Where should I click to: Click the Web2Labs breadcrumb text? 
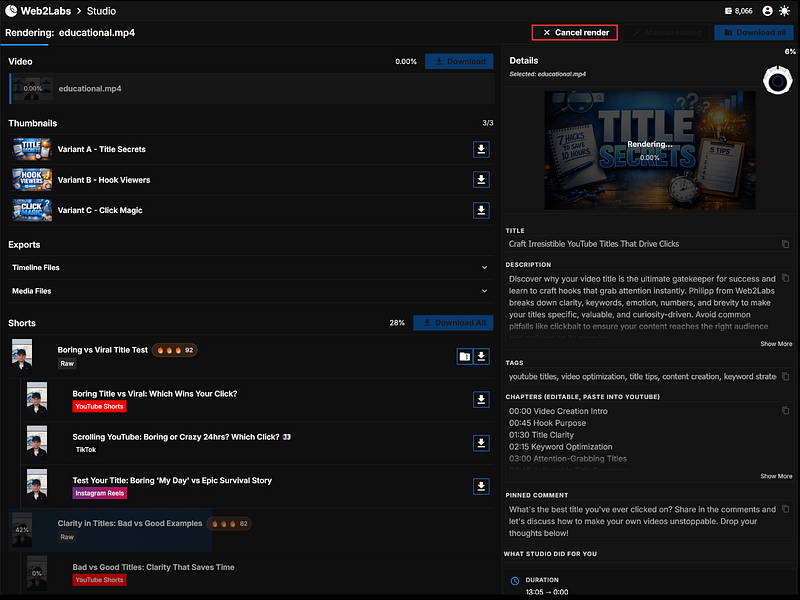[x=46, y=11]
